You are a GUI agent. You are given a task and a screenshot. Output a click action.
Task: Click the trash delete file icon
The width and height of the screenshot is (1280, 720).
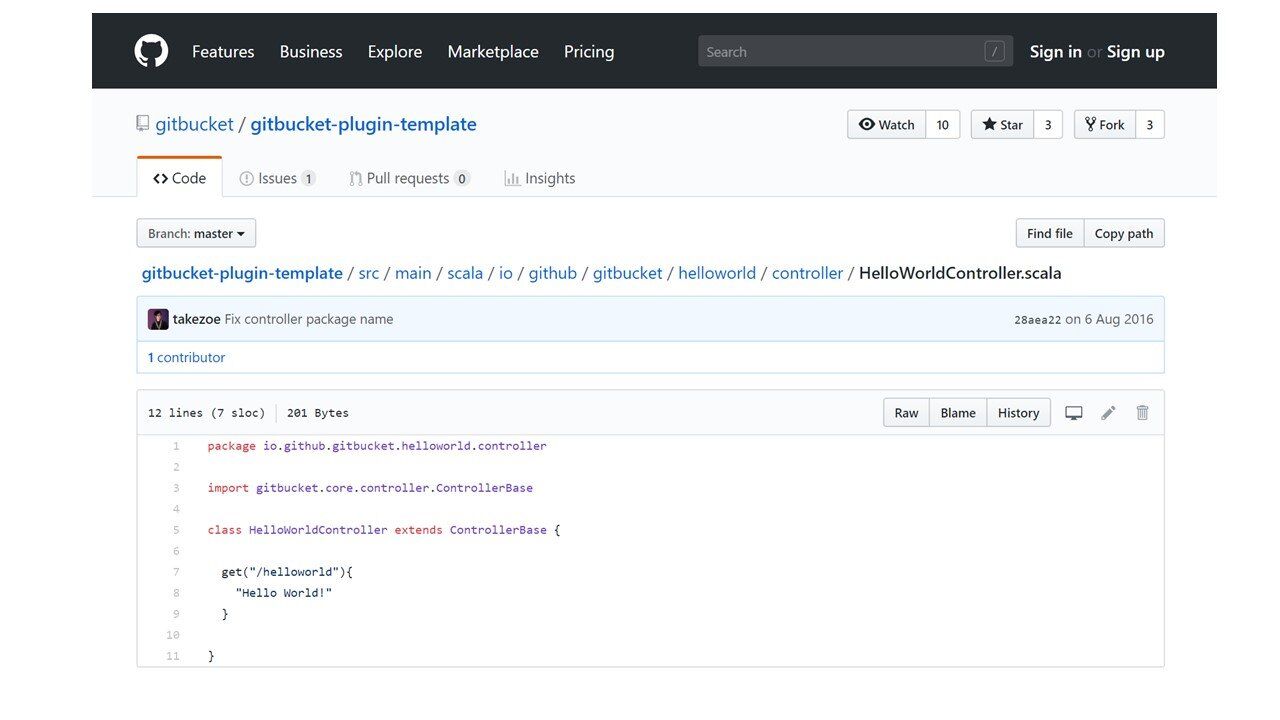point(1142,413)
